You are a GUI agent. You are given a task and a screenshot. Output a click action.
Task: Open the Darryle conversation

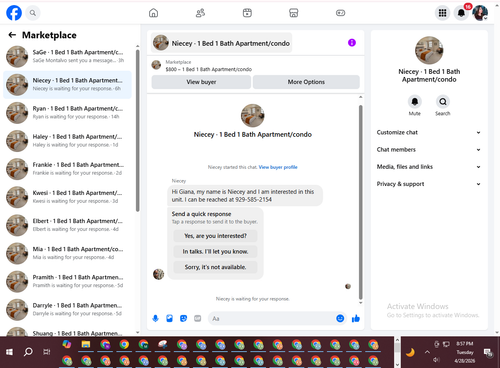click(x=67, y=310)
